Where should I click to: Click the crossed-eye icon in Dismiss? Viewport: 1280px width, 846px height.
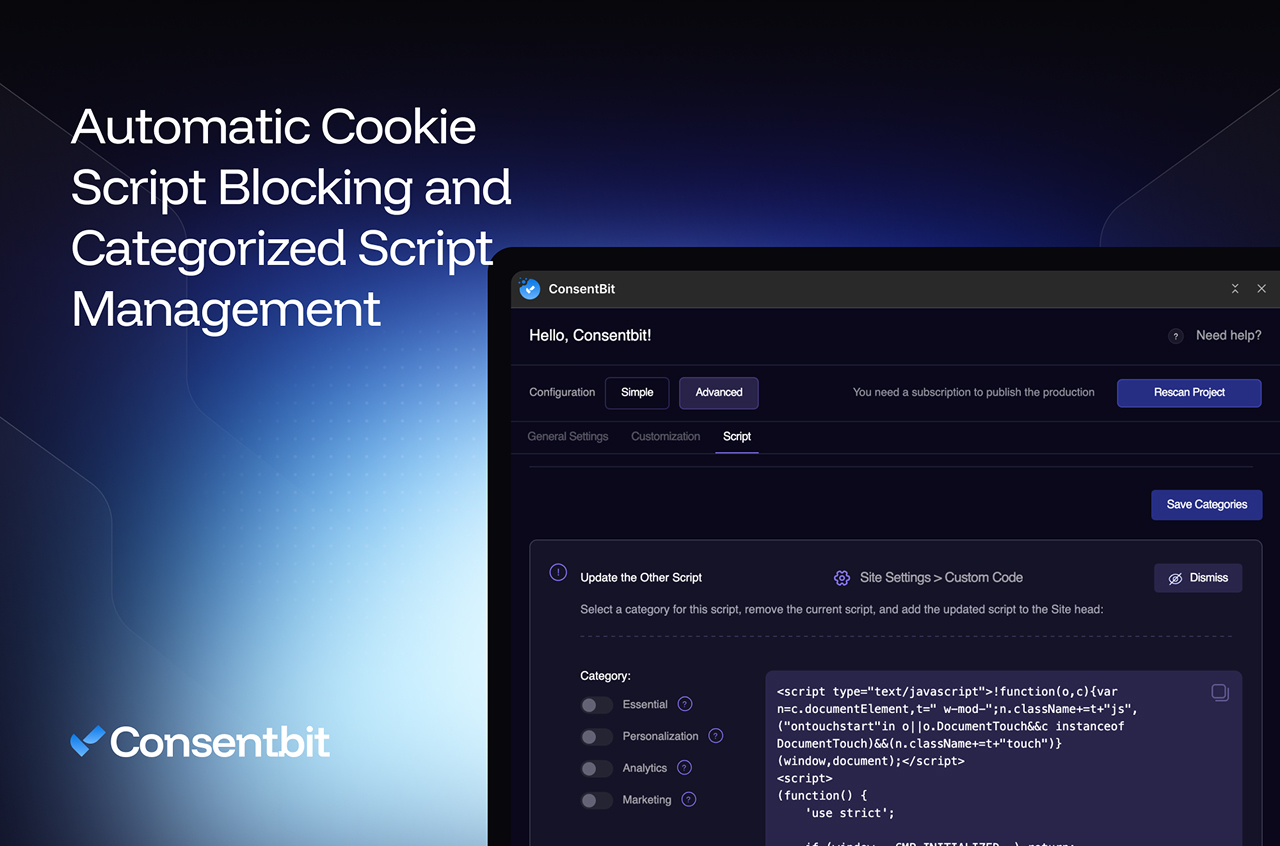[x=1176, y=578]
